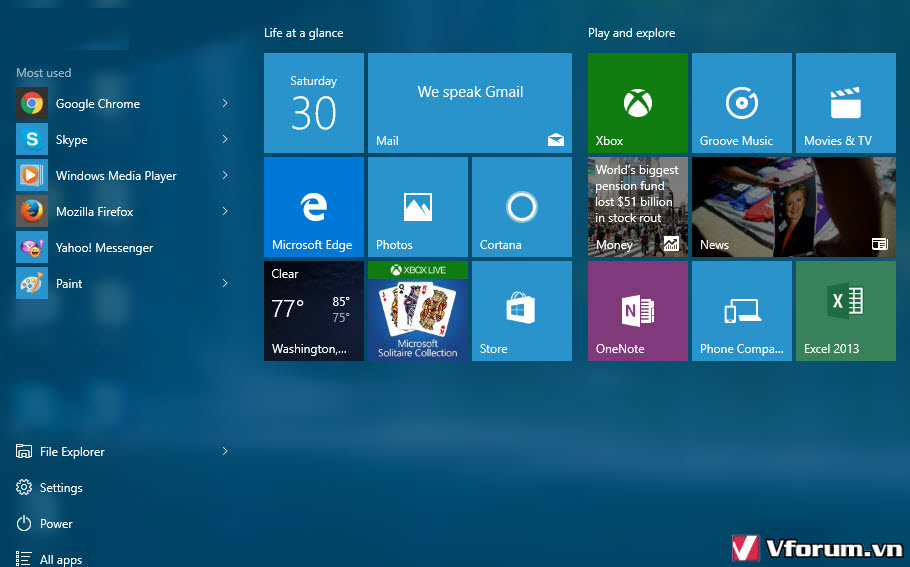
Task: Launch Paint from its palette icon
Action: [x=32, y=283]
